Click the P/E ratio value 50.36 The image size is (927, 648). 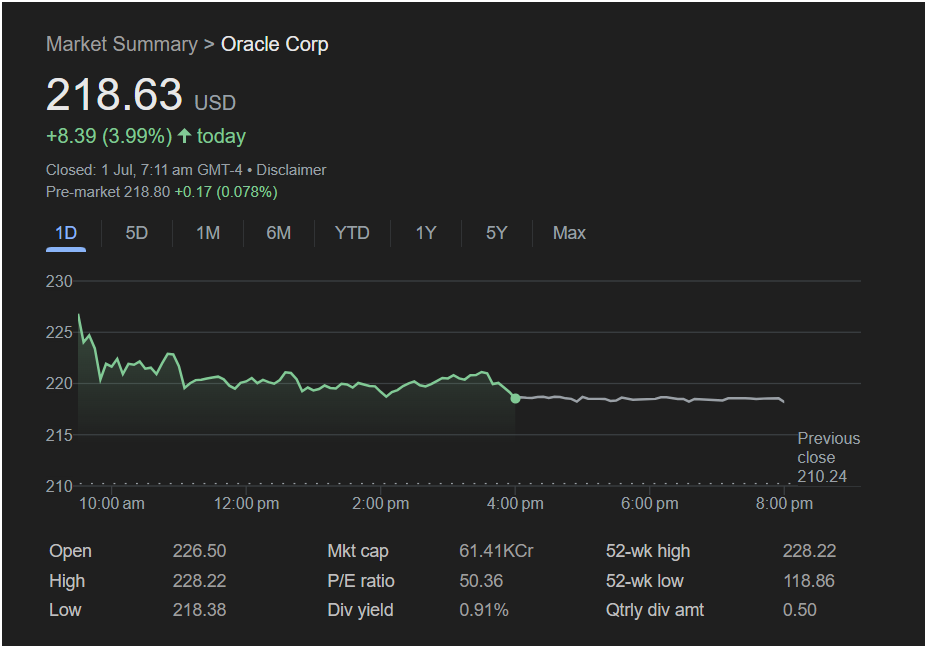[x=481, y=581]
